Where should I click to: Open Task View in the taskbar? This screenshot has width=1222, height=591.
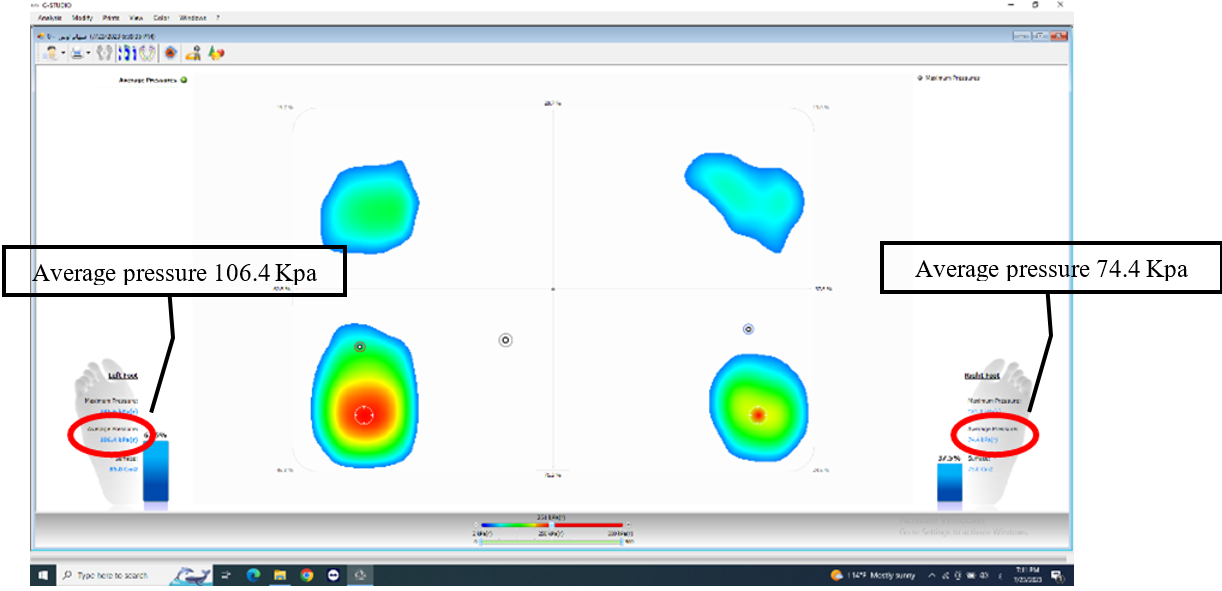pos(227,575)
